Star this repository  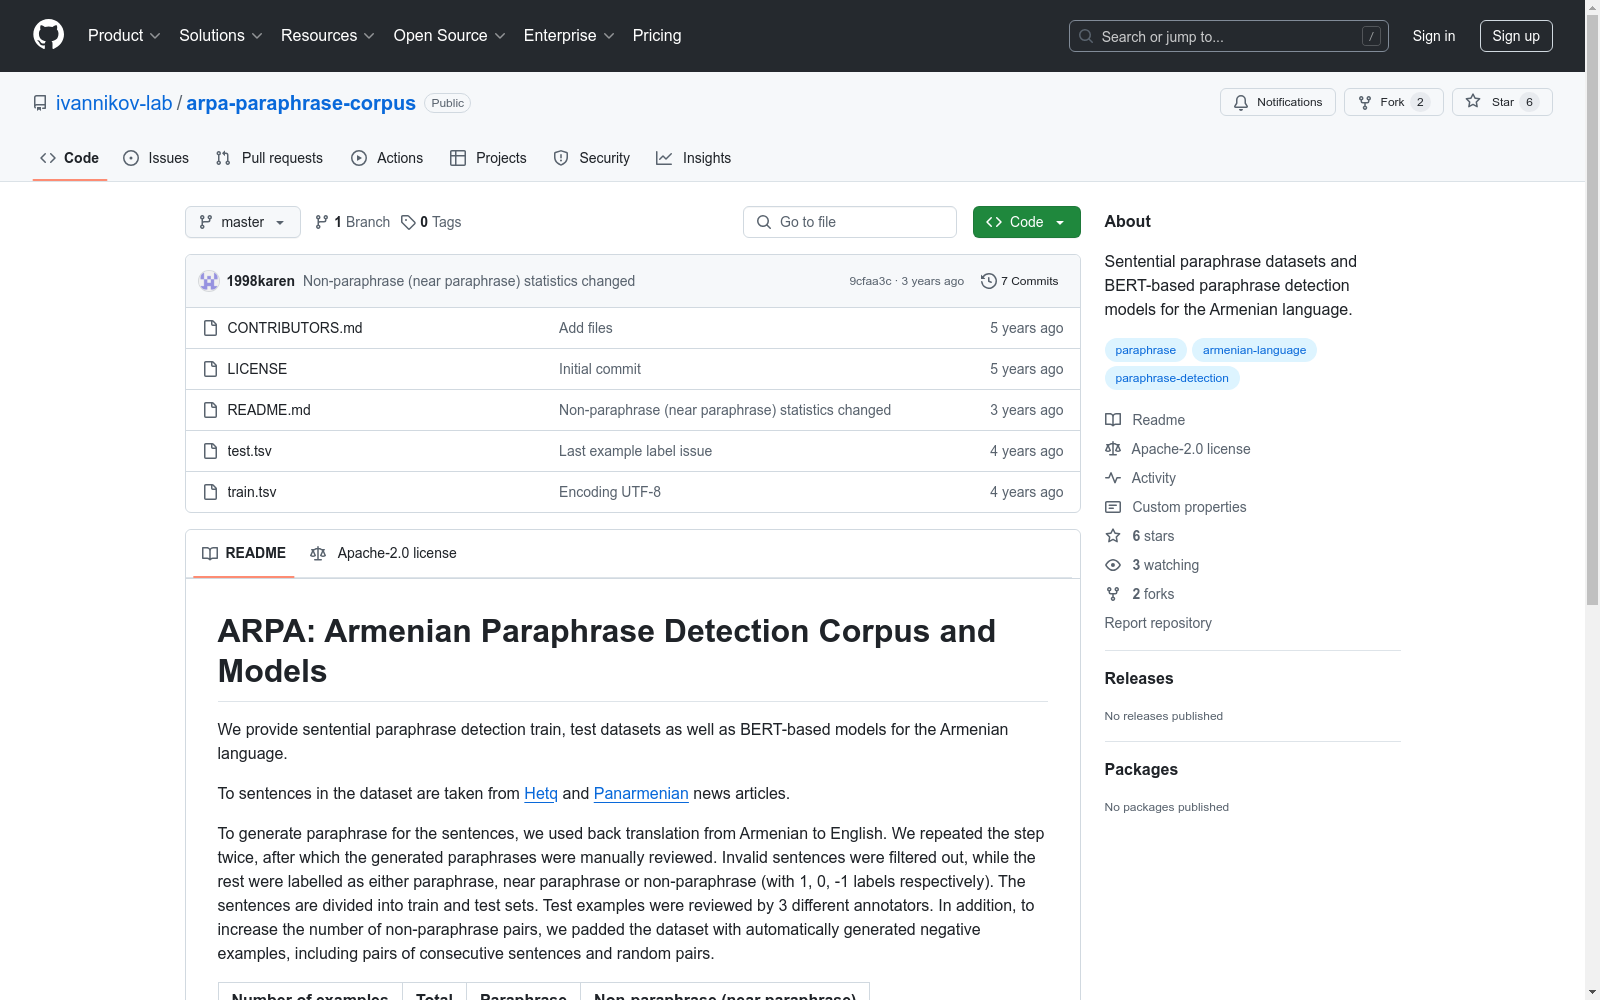(1502, 102)
